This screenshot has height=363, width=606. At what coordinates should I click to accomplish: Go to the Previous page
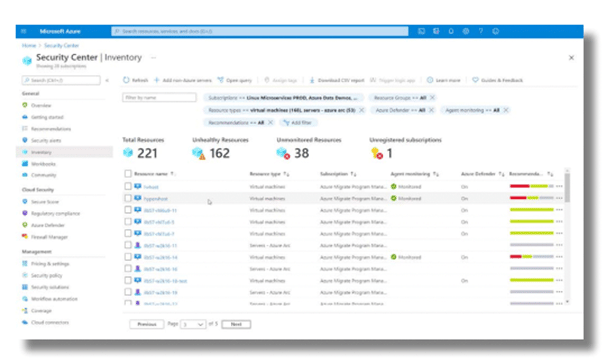pos(147,324)
